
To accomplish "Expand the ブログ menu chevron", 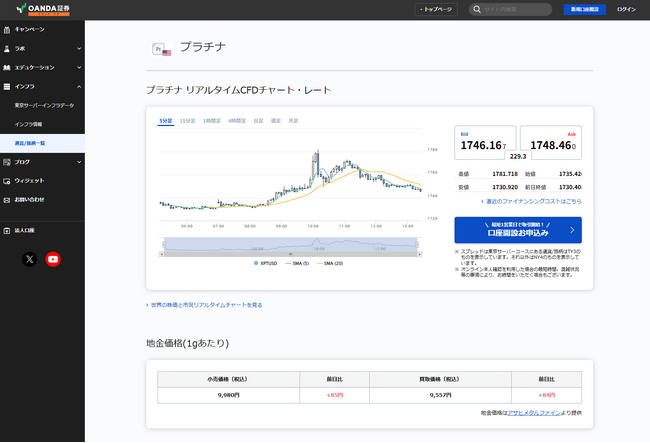I will point(79,162).
